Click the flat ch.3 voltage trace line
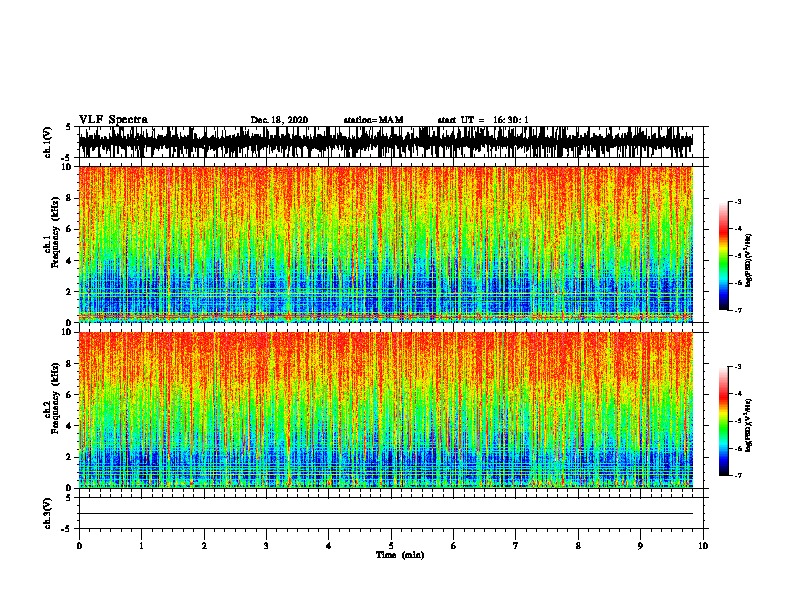This screenshot has height=612, width=792. 386,514
